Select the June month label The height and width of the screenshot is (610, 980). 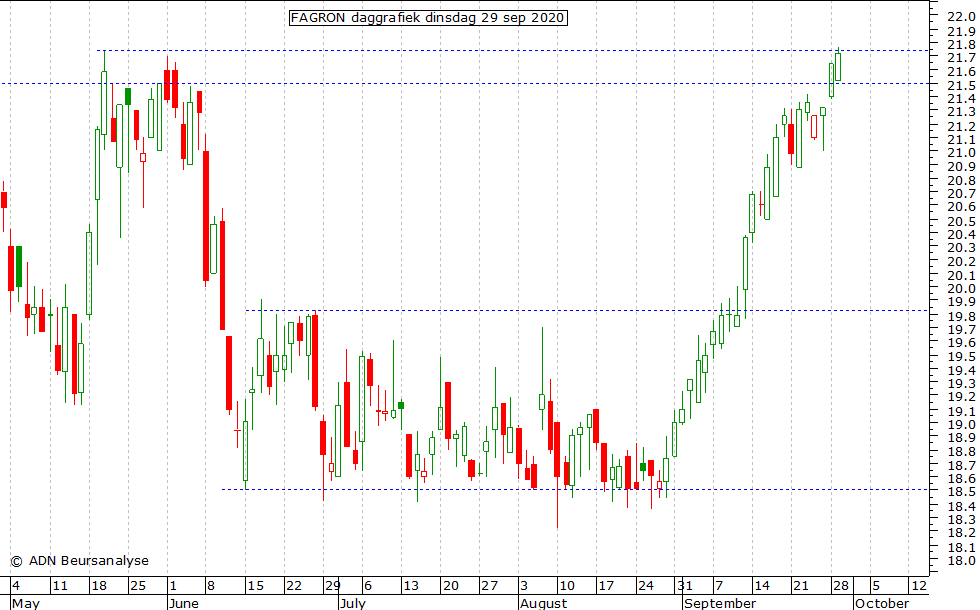click(x=184, y=603)
